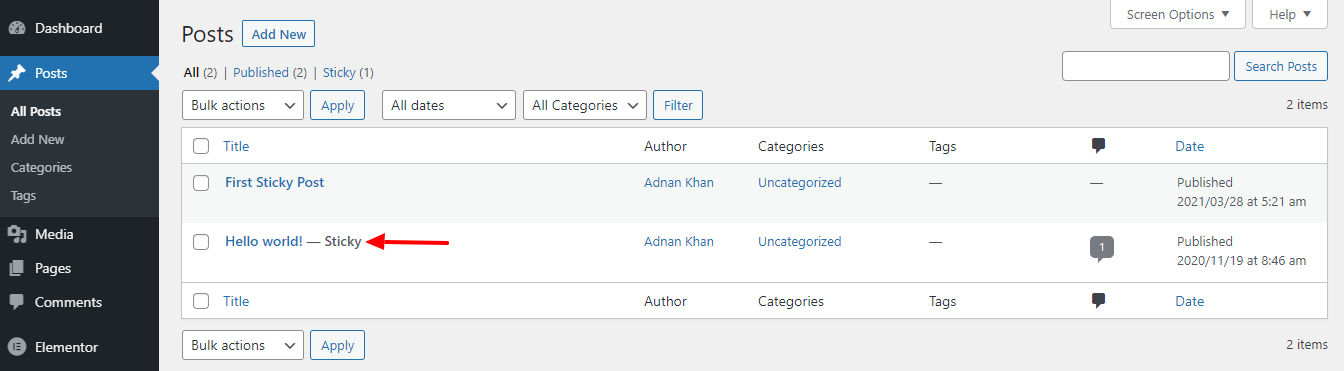Screen dimensions: 1344x371
Task: Select Add New submenu item
Action: 37,139
